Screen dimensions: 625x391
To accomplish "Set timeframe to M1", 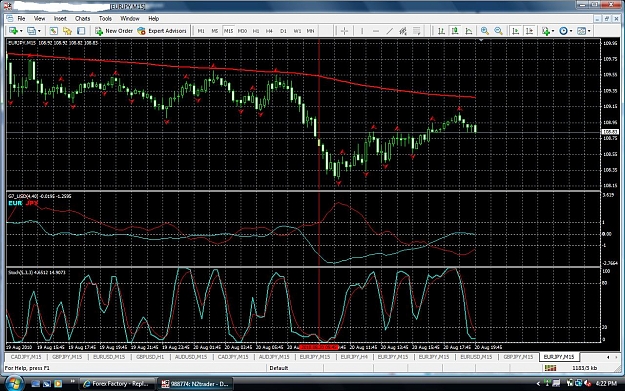I will point(201,31).
